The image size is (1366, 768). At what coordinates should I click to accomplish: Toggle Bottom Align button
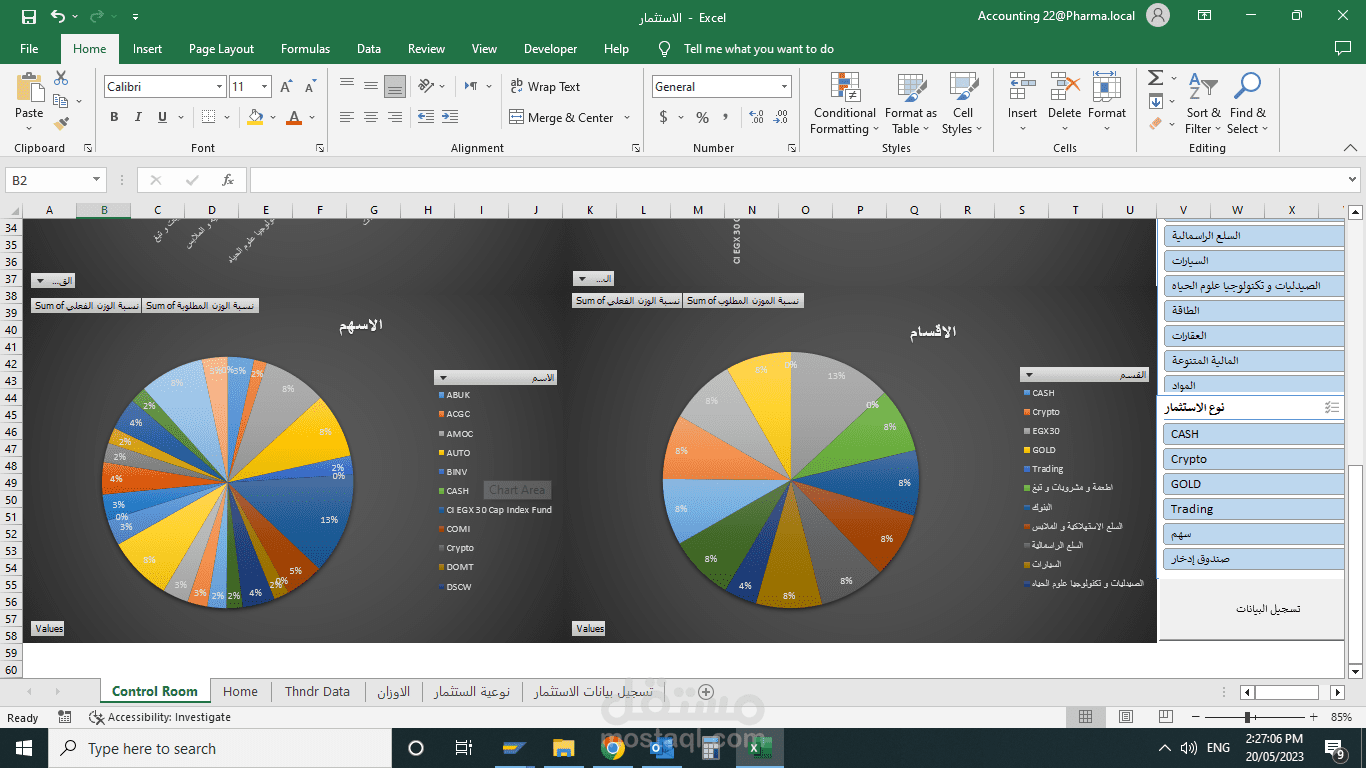(395, 86)
